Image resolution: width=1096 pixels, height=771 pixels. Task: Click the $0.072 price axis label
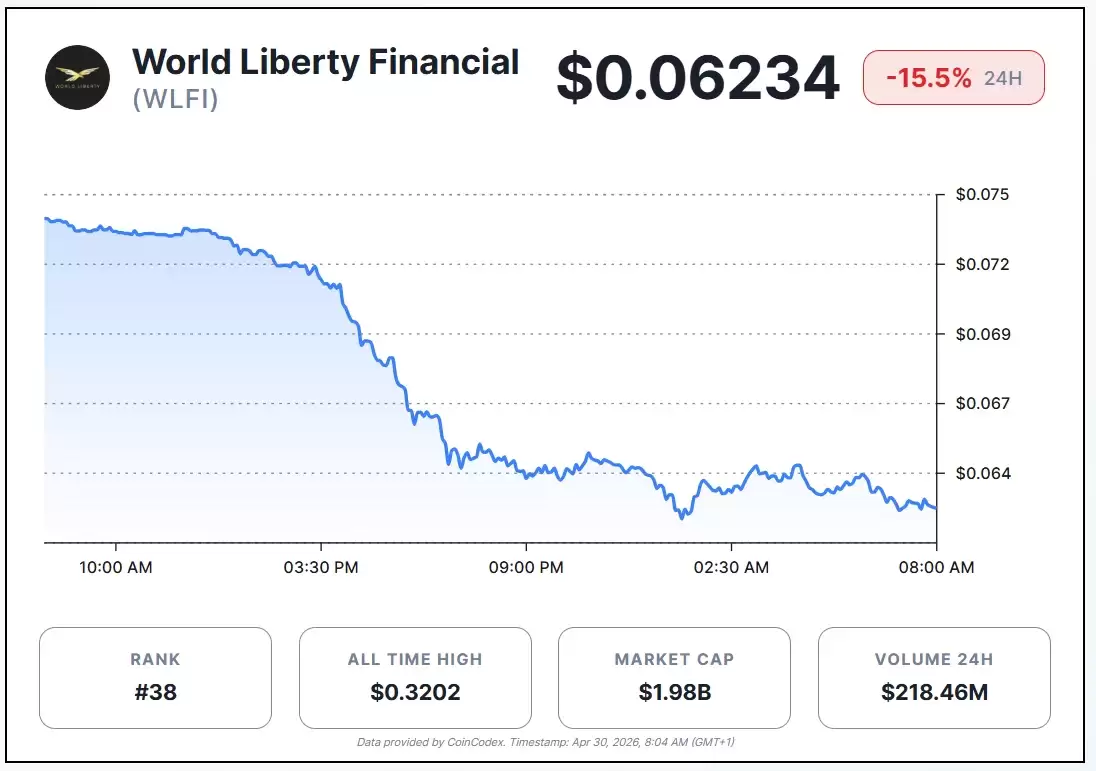point(983,264)
